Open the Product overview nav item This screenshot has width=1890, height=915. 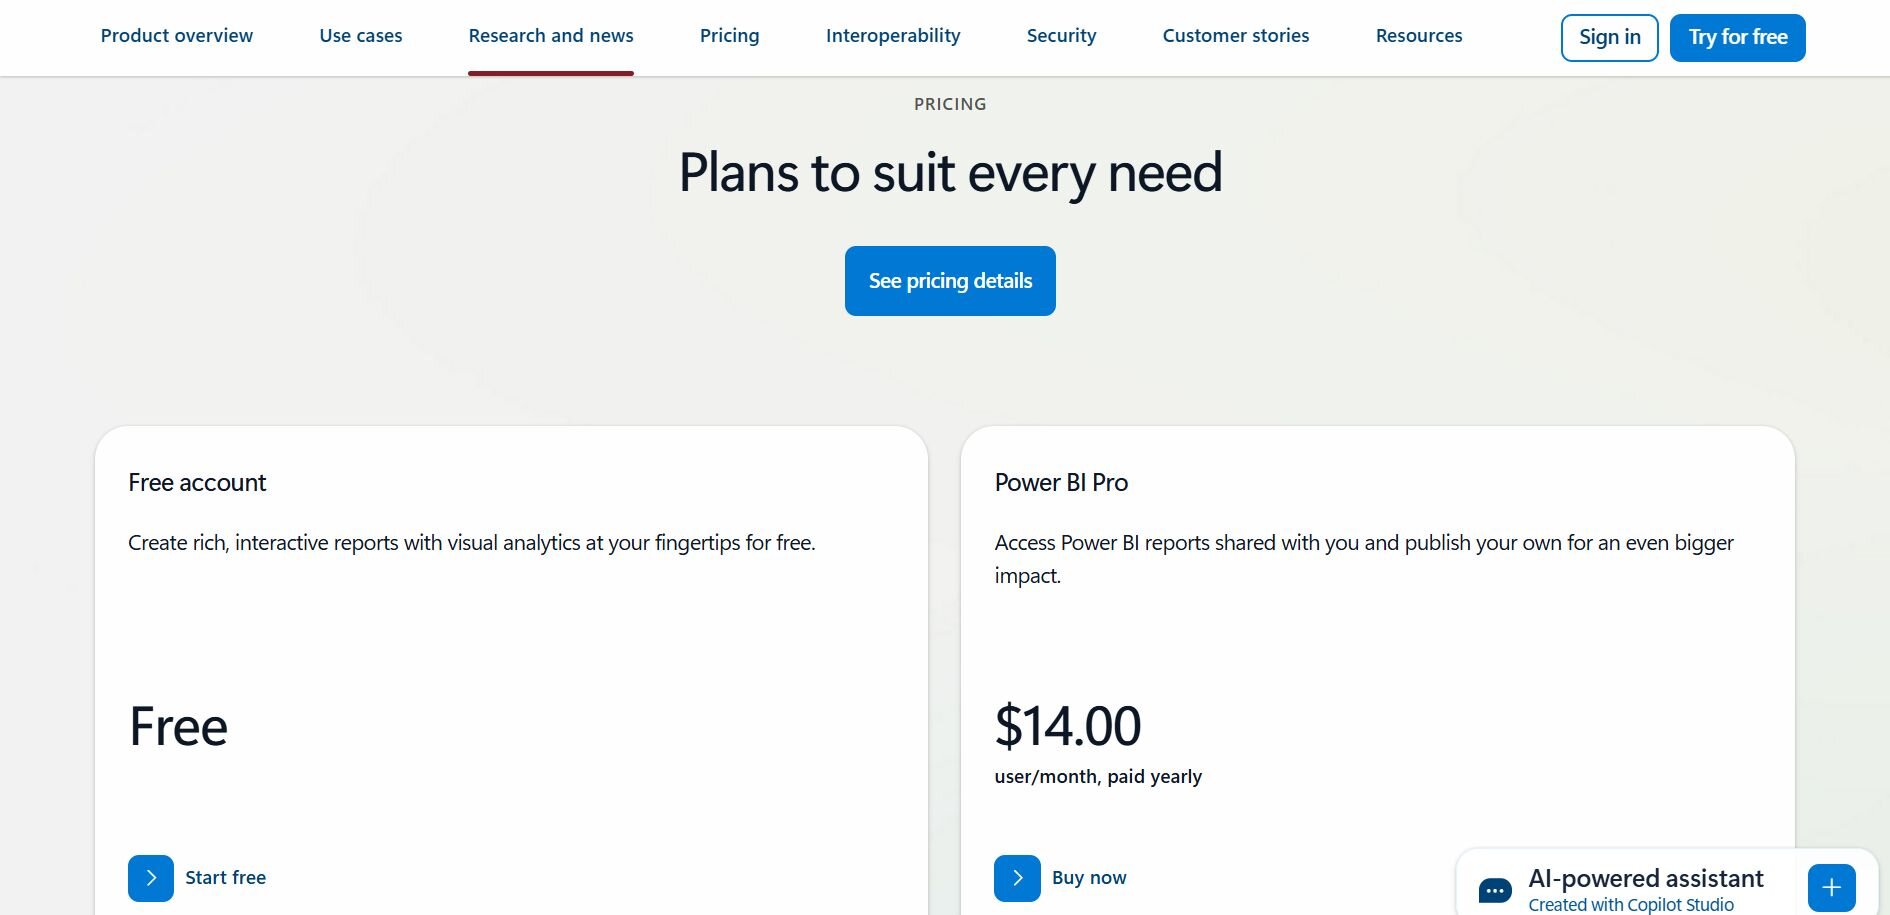[177, 36]
